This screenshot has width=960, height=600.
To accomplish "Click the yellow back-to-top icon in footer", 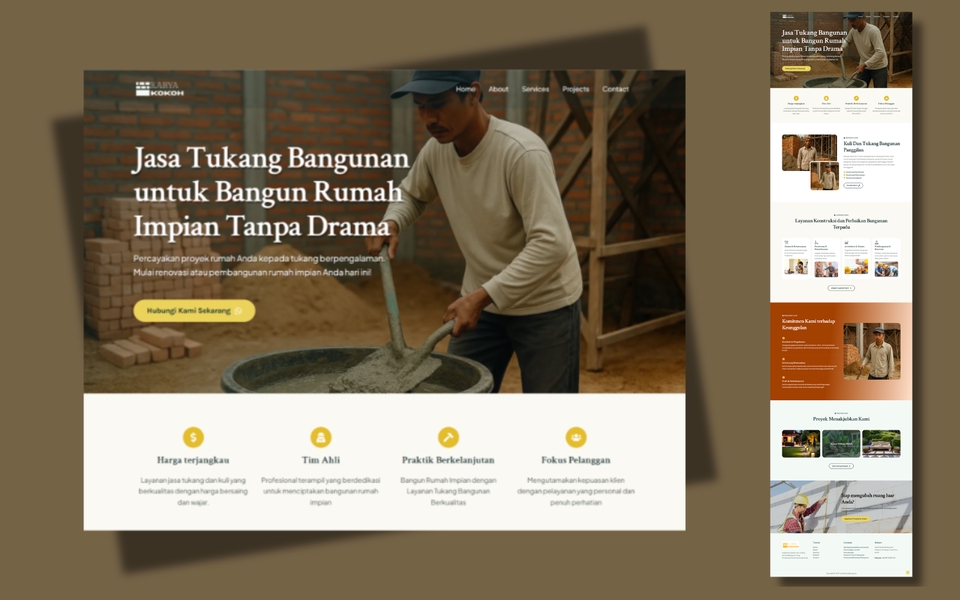I will [x=907, y=572].
